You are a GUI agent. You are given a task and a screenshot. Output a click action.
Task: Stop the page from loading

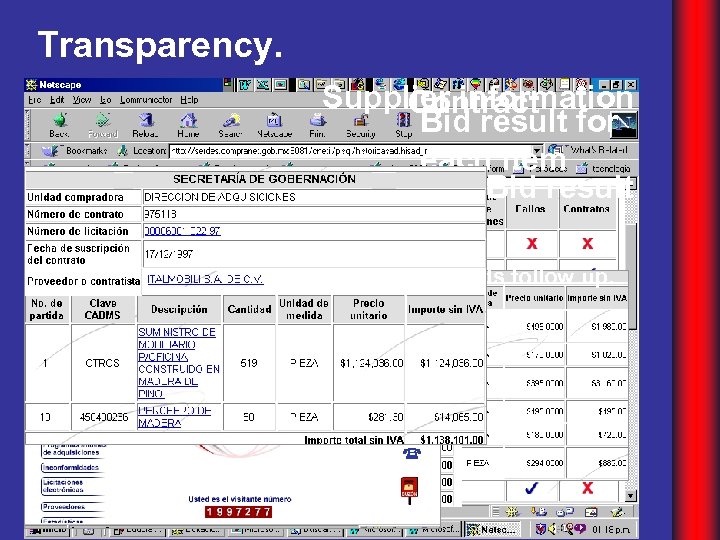[x=404, y=125]
